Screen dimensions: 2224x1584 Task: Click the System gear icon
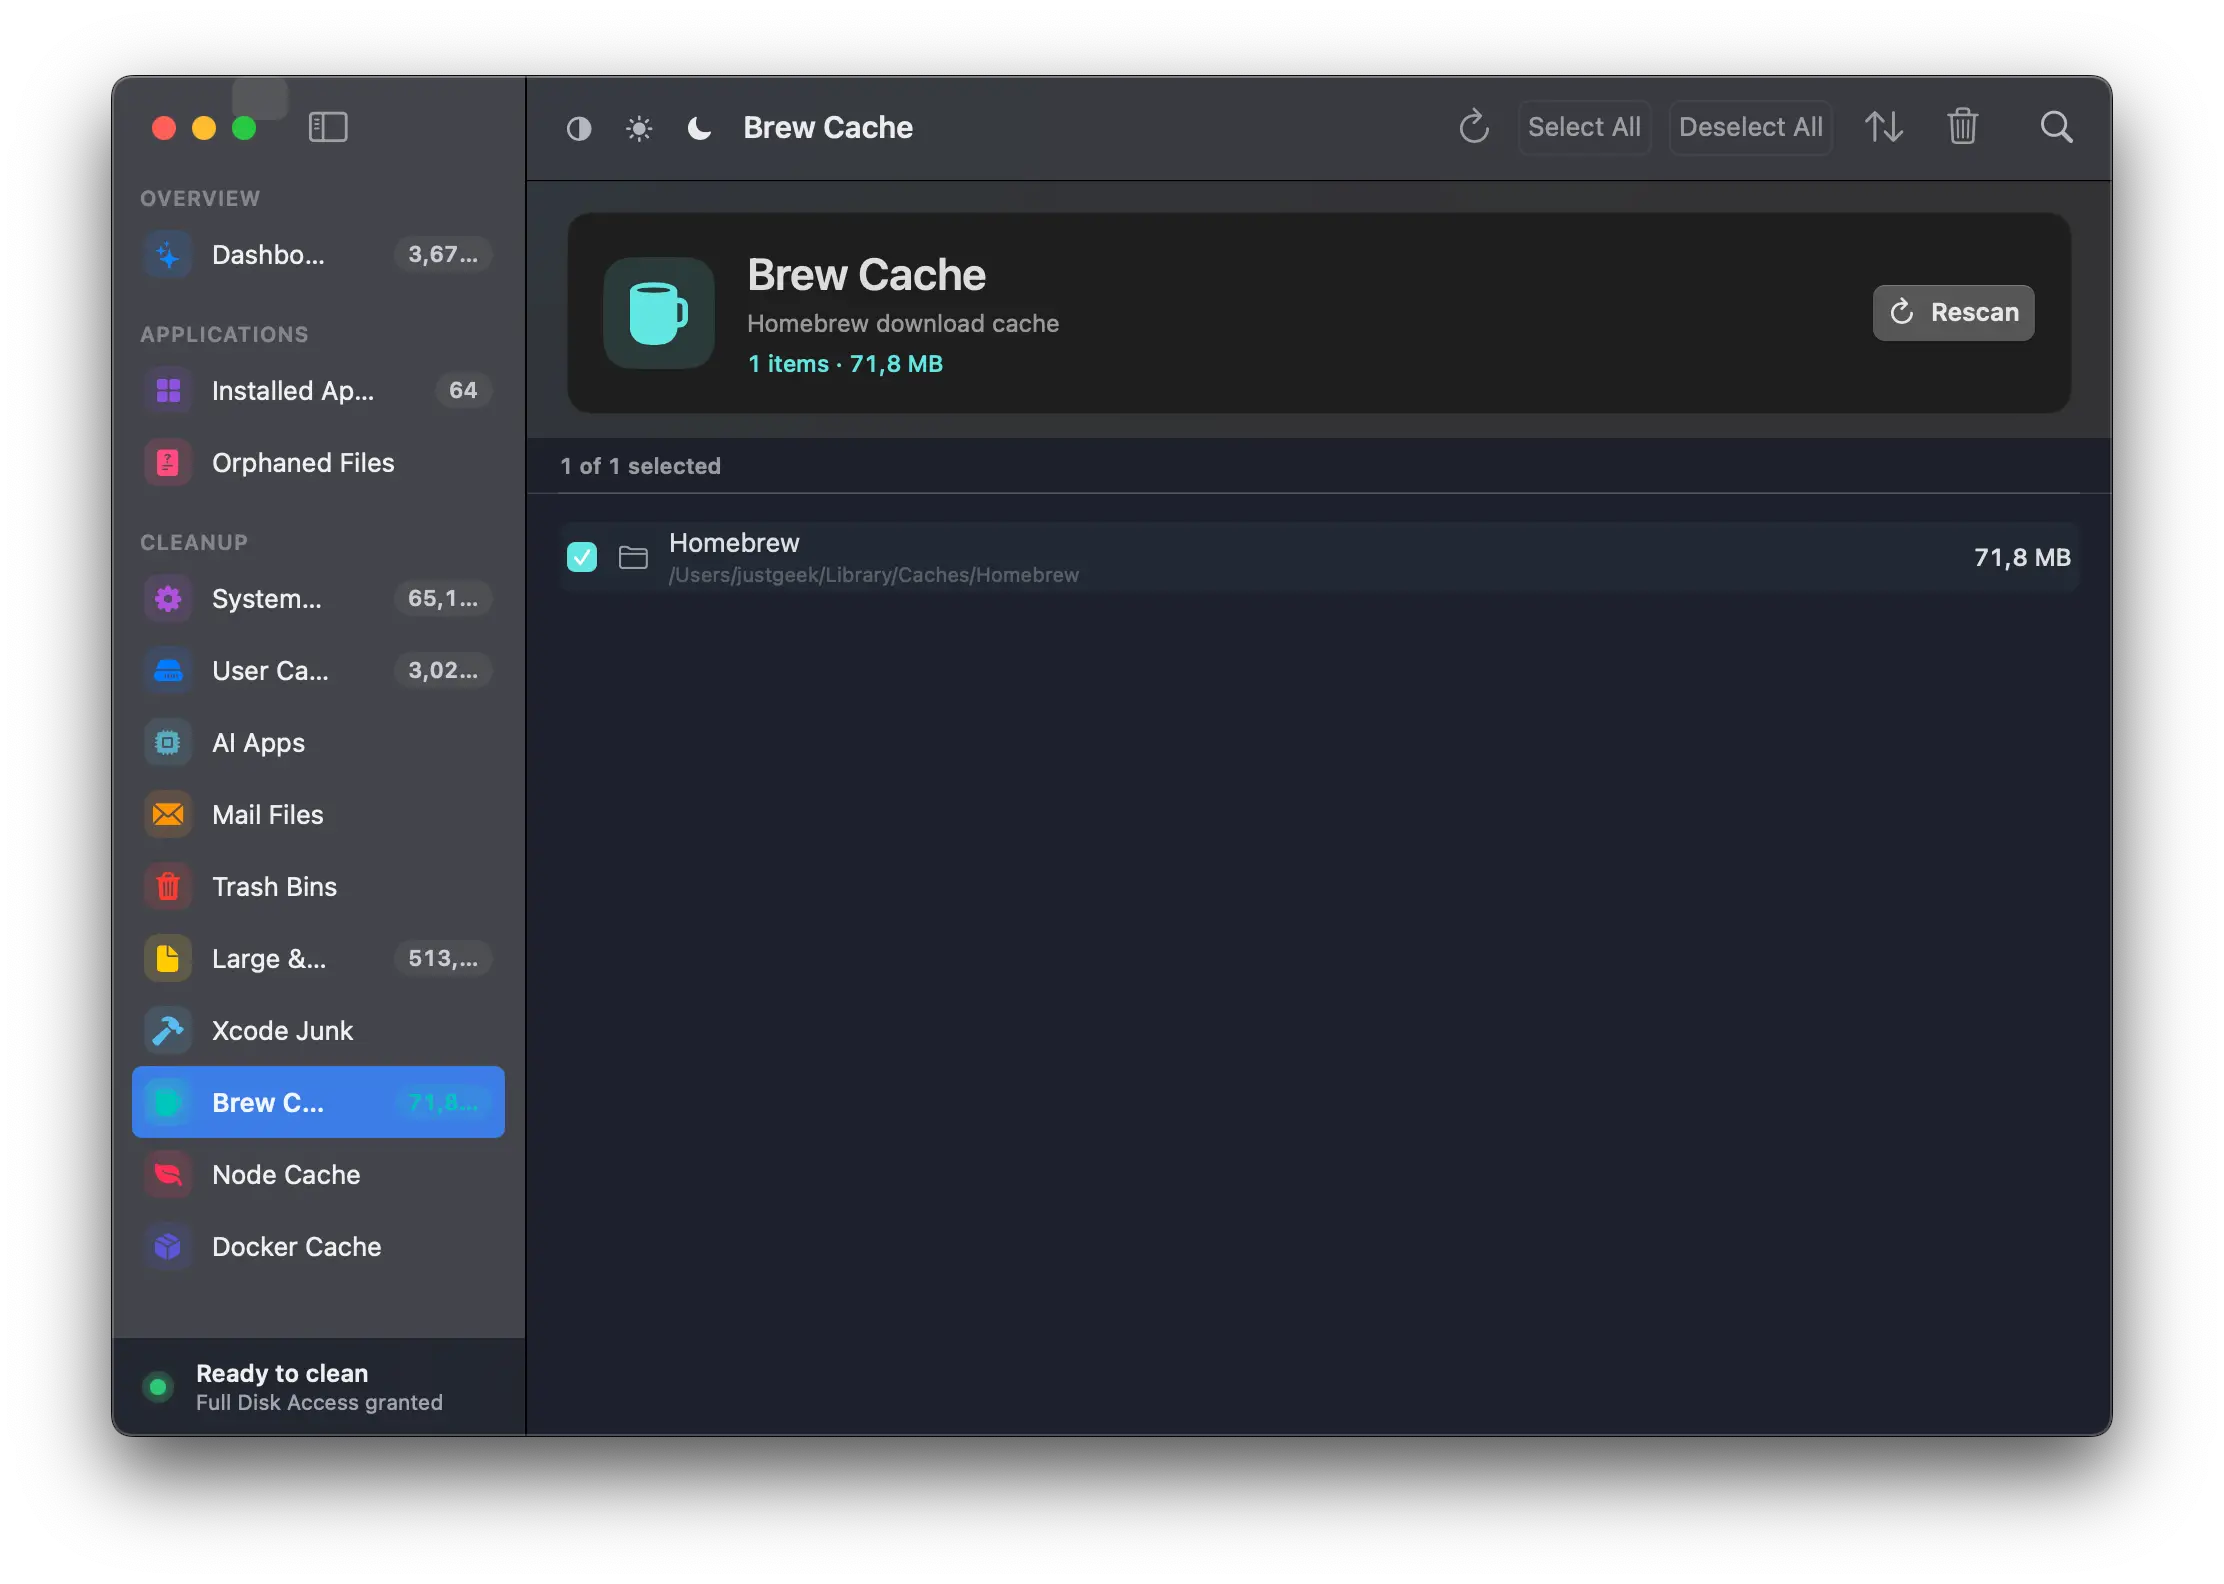[x=168, y=599]
